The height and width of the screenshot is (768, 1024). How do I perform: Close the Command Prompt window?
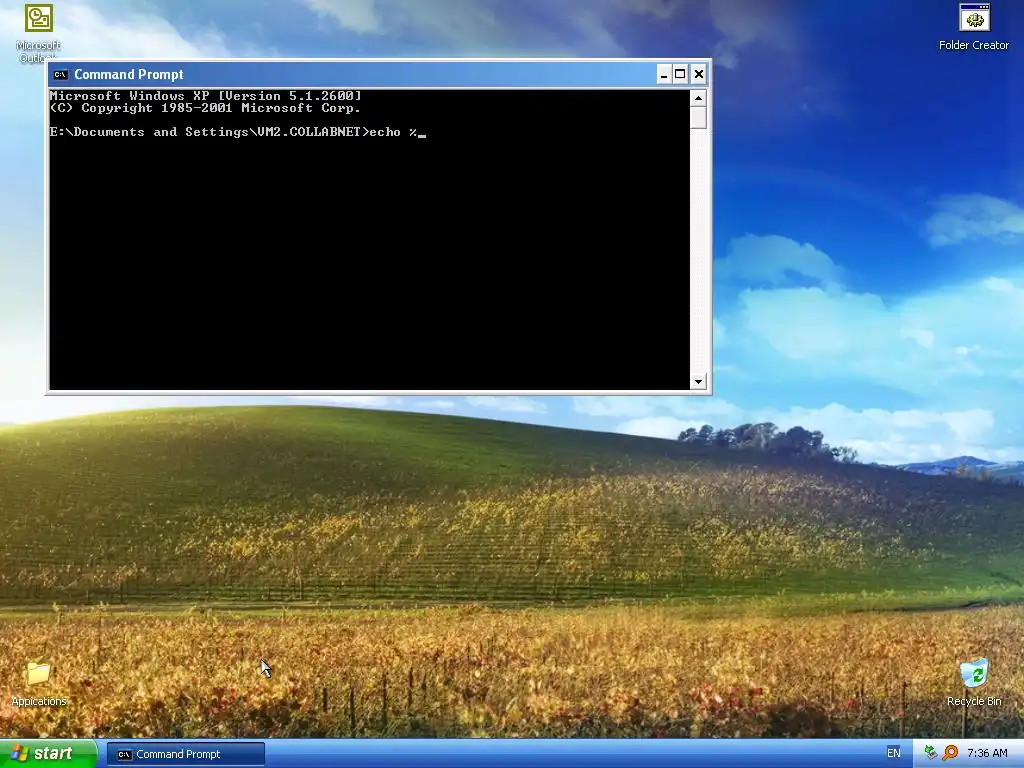click(x=698, y=74)
